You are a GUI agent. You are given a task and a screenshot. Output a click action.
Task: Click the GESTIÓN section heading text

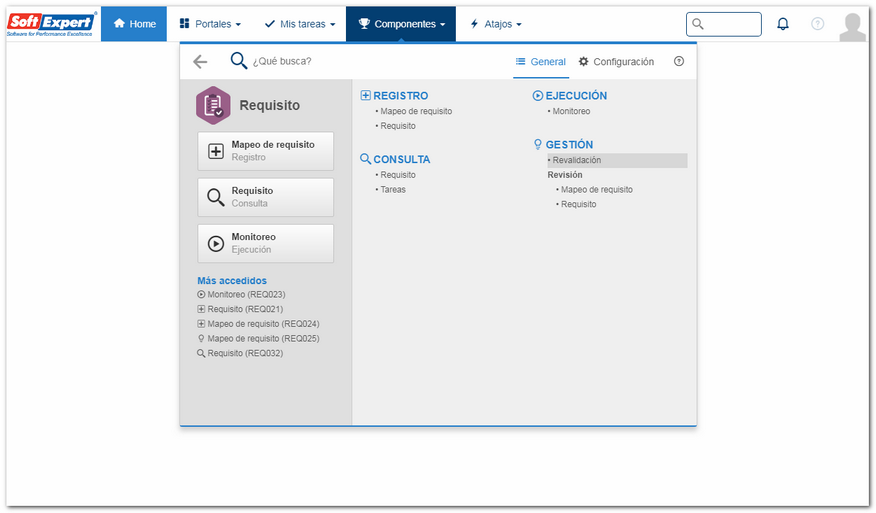569,145
